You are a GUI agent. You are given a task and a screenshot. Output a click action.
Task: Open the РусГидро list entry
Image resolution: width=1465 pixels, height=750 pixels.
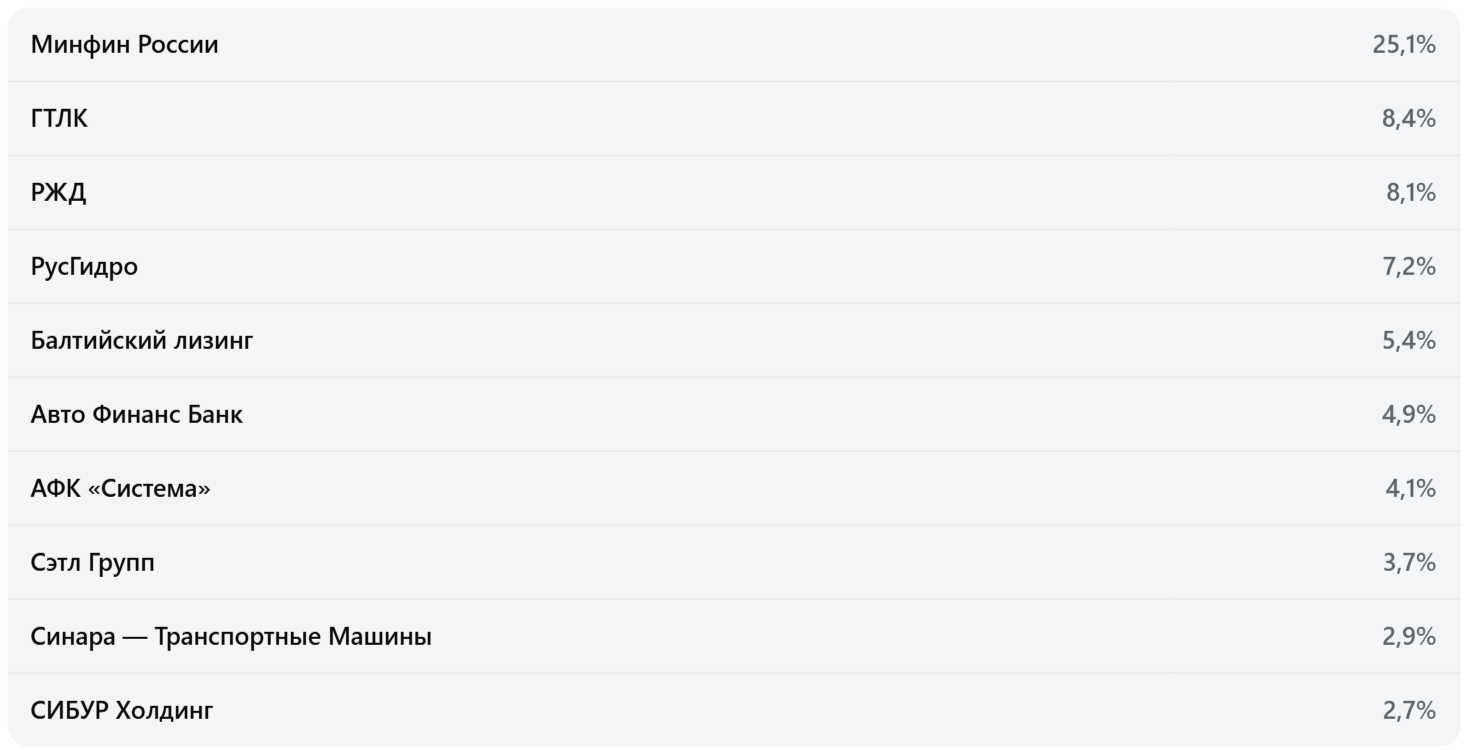click(x=84, y=267)
